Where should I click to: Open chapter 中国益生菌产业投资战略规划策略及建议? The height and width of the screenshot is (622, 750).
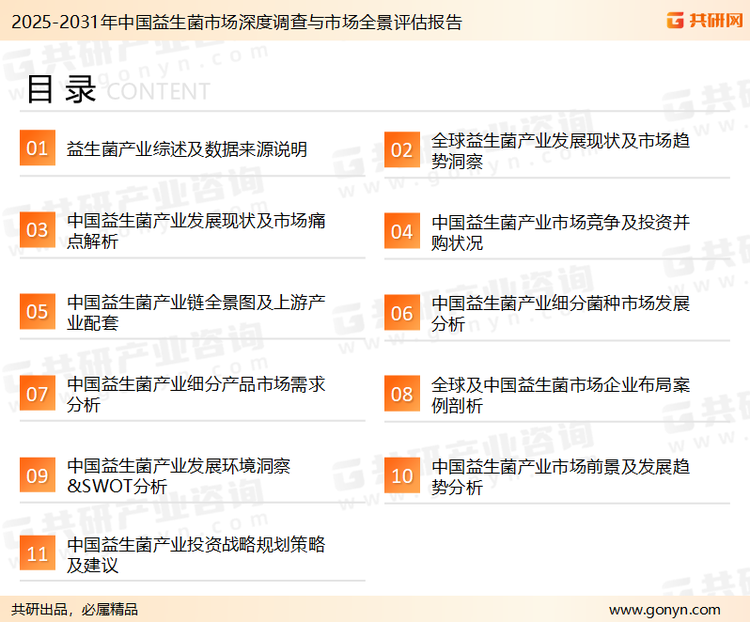196,555
